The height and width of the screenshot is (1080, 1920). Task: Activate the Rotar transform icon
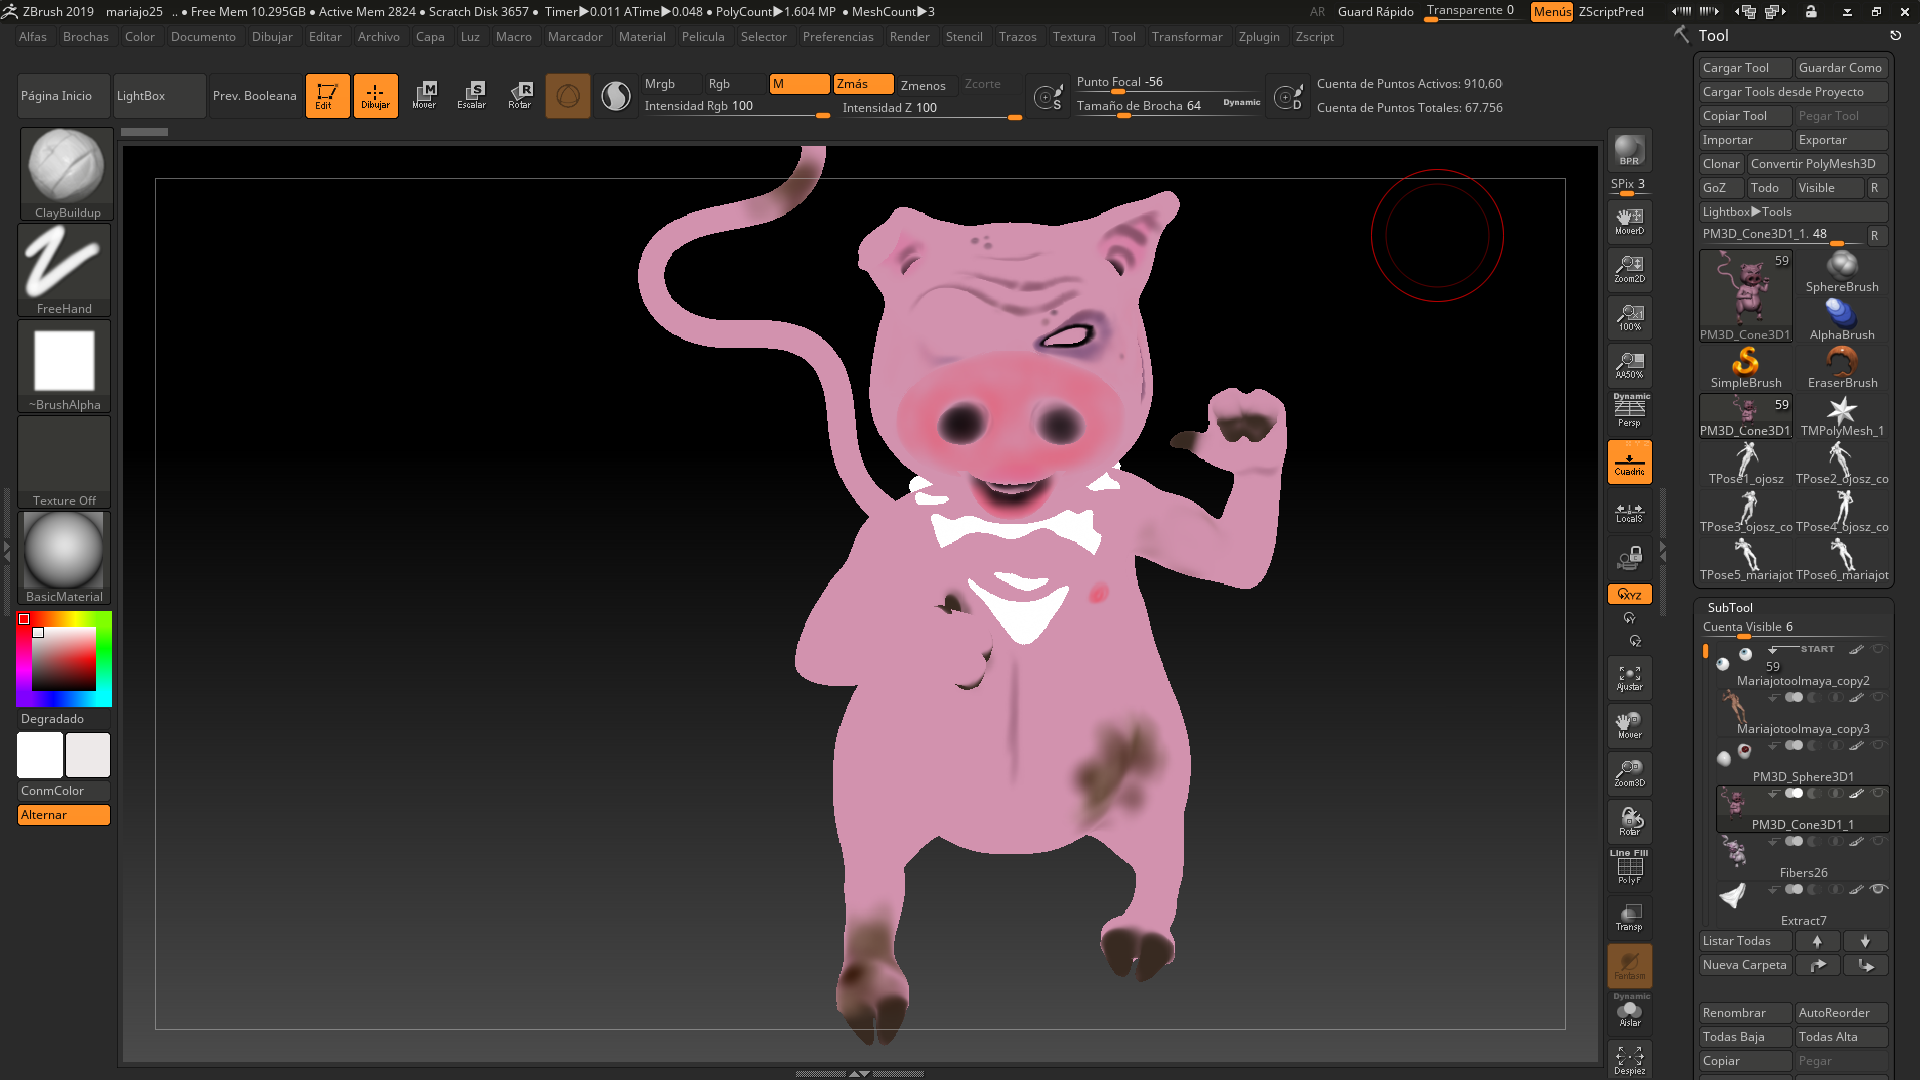(x=520, y=95)
